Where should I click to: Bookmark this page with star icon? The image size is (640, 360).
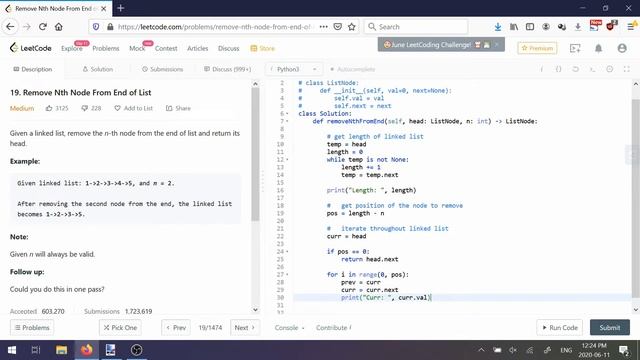[x=351, y=27]
